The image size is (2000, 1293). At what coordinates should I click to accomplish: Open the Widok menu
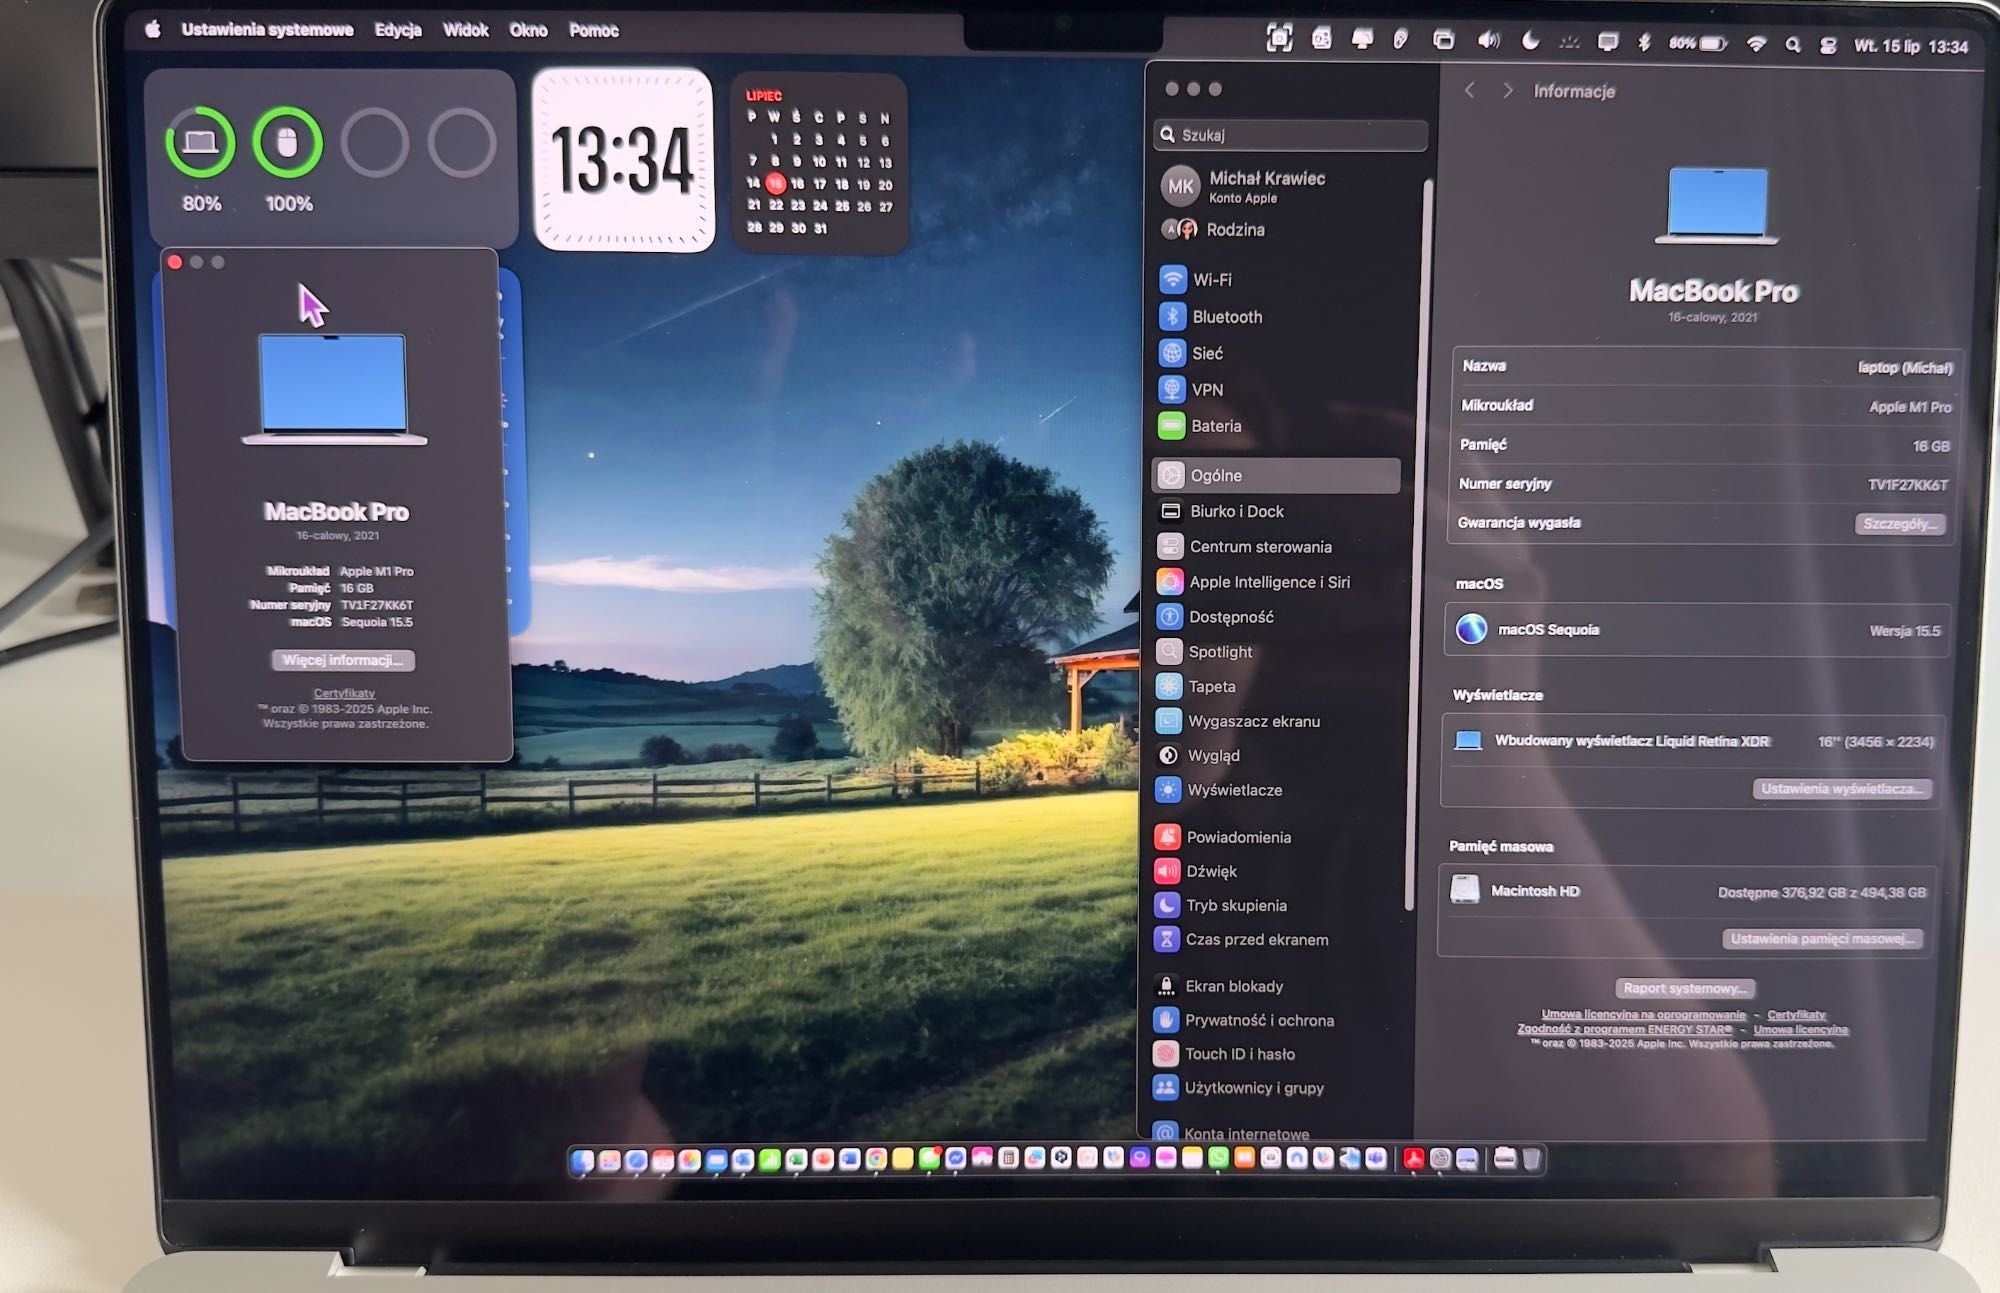click(x=466, y=30)
